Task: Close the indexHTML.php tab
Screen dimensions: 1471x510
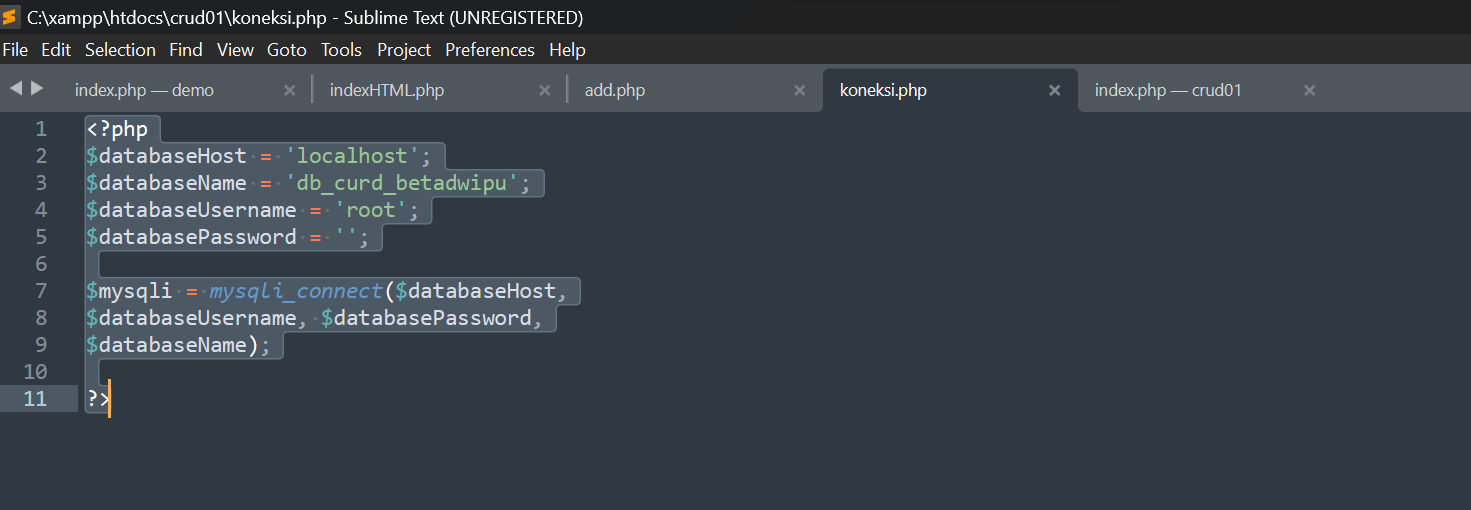Action: (x=545, y=90)
